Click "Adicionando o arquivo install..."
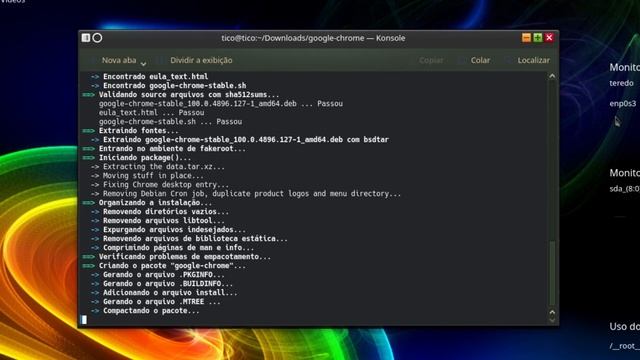The width and height of the screenshot is (640, 360). [170, 292]
